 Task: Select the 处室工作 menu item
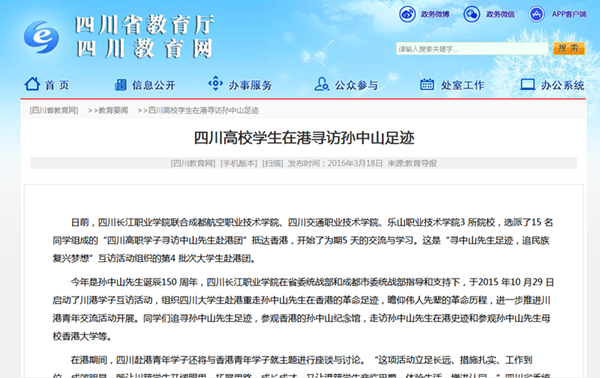[462, 85]
